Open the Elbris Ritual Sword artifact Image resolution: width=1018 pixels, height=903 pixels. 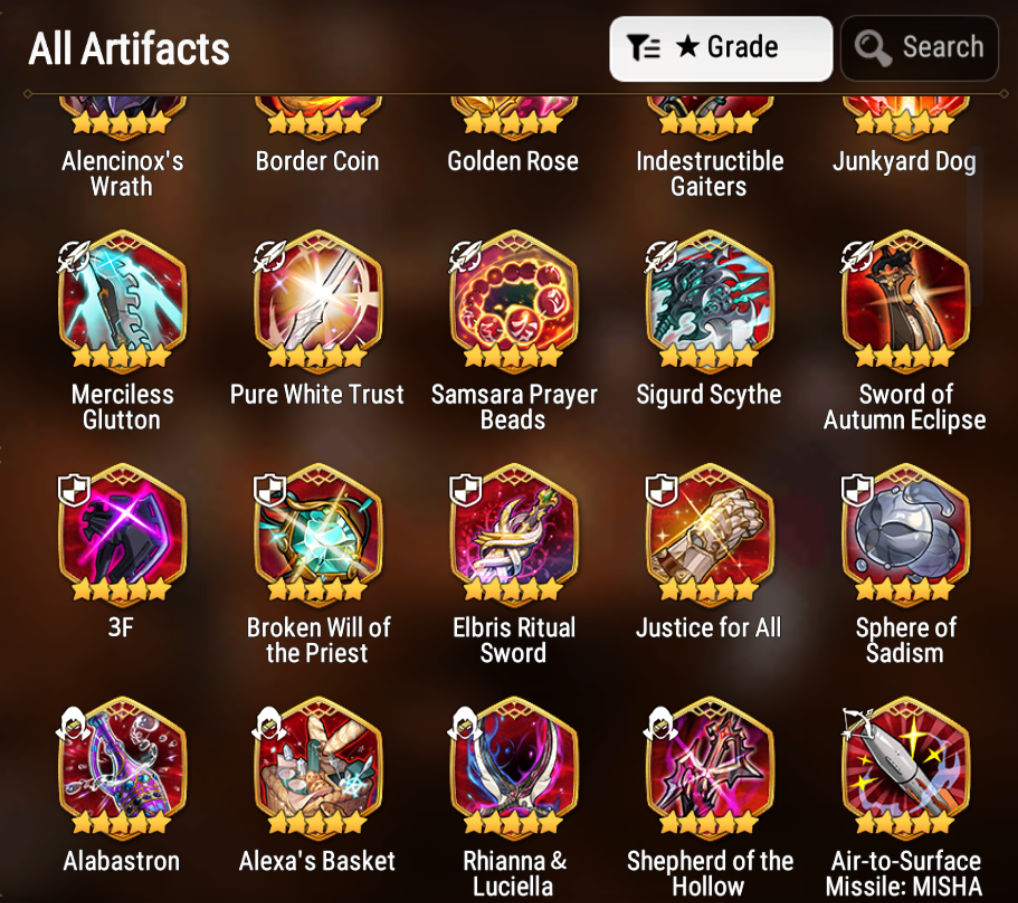514,535
